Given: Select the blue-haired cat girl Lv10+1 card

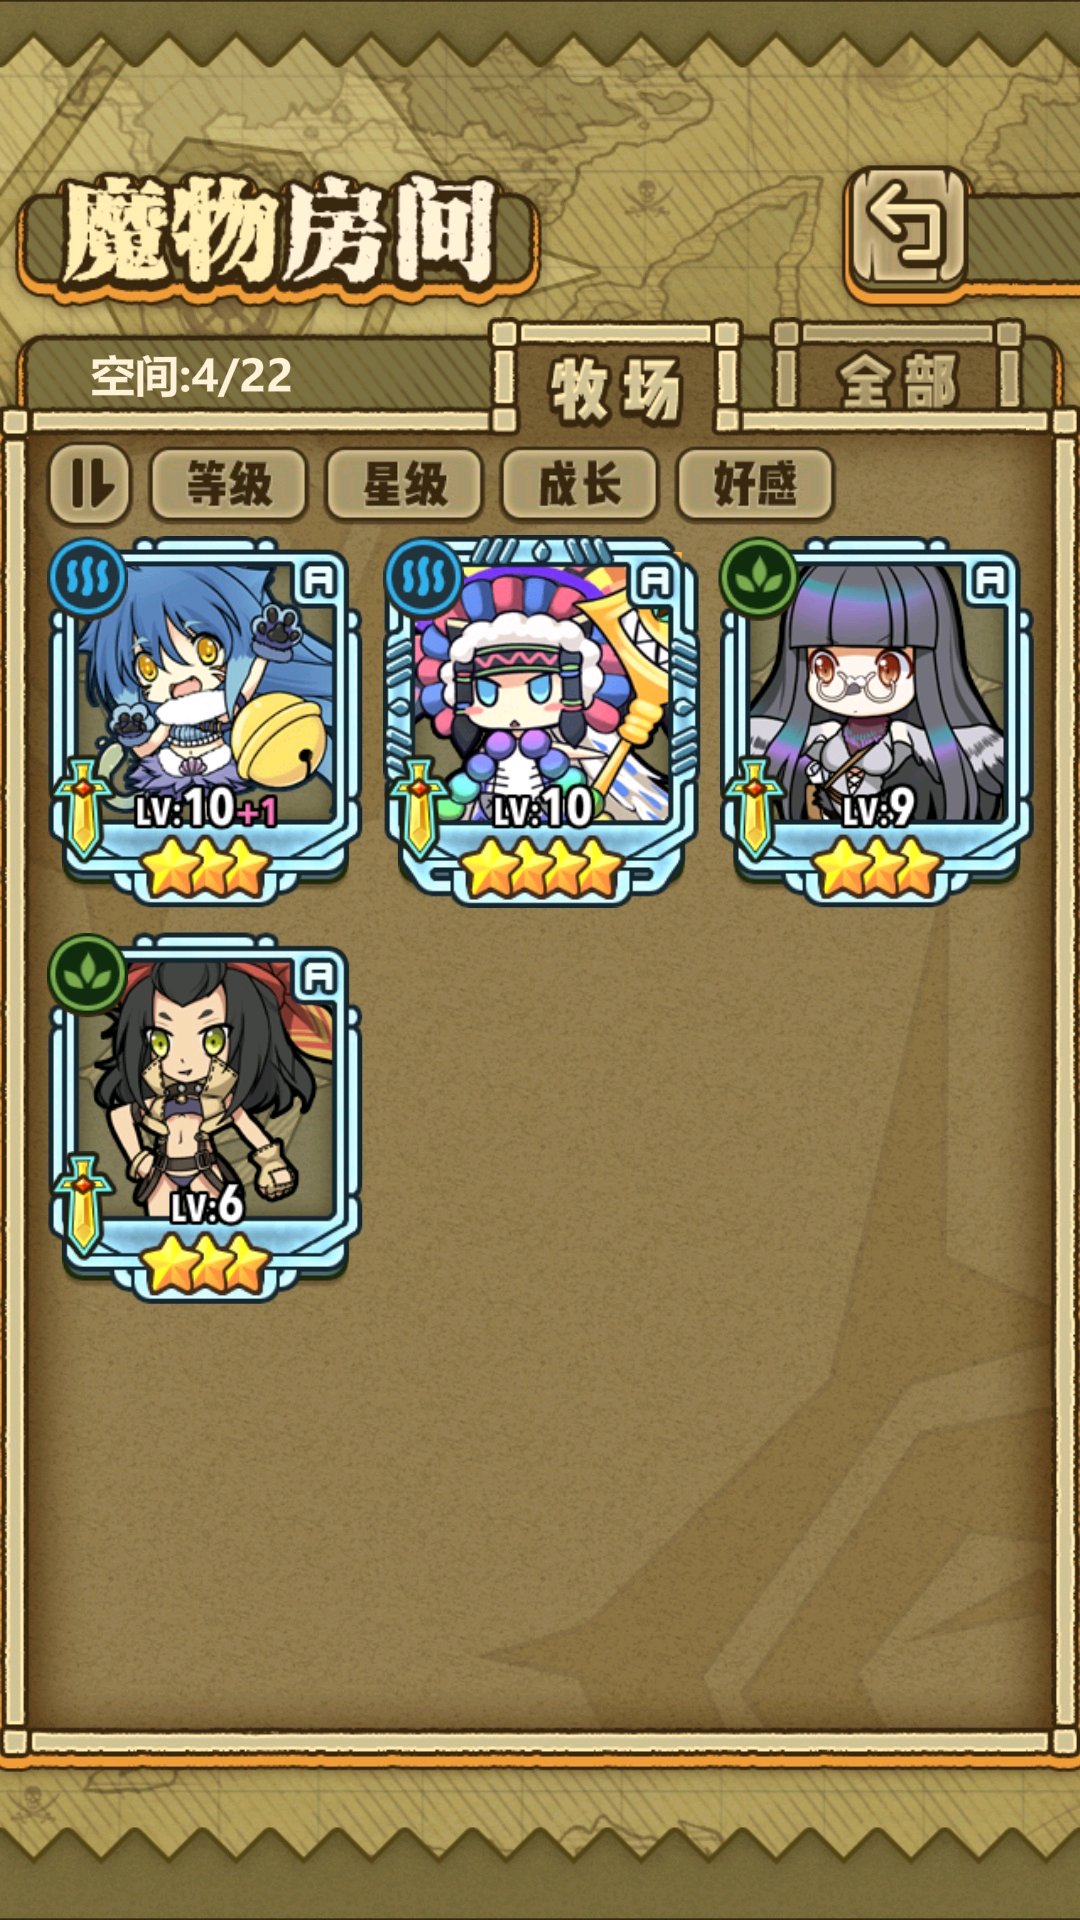Looking at the screenshot, I should click(x=206, y=720).
